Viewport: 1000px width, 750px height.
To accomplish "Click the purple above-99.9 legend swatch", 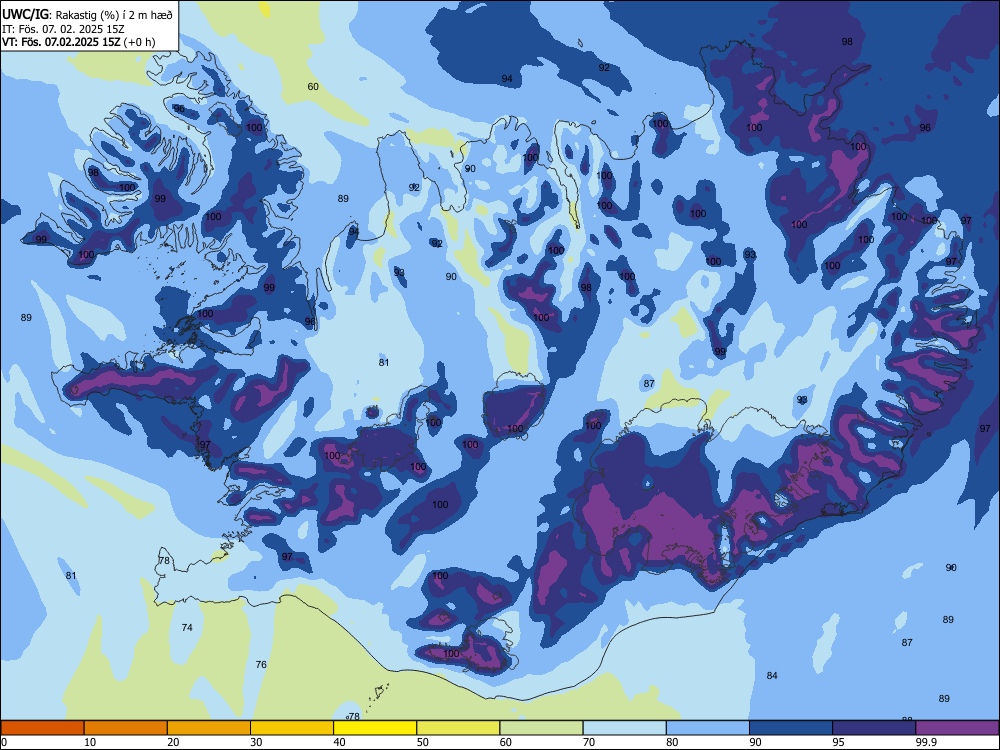I will 957,728.
